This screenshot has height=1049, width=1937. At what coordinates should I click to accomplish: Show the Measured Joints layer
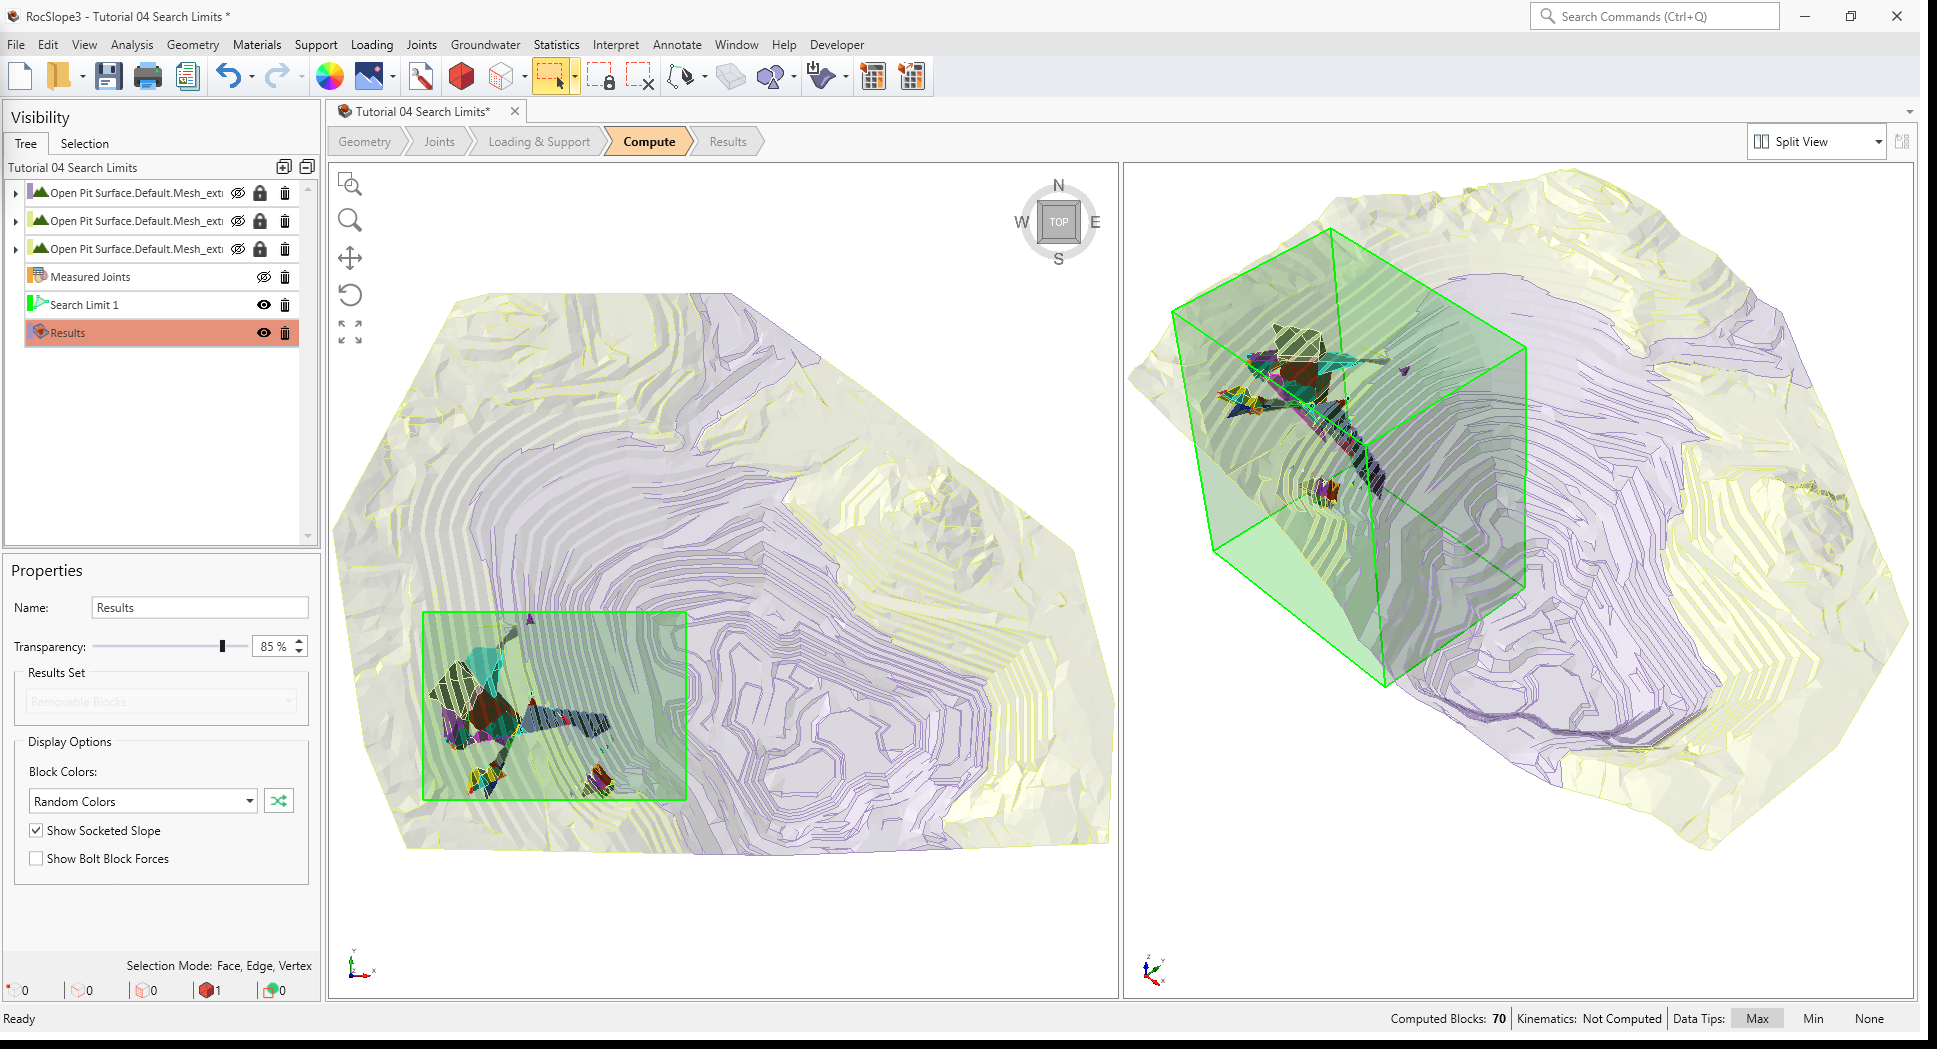(x=264, y=277)
